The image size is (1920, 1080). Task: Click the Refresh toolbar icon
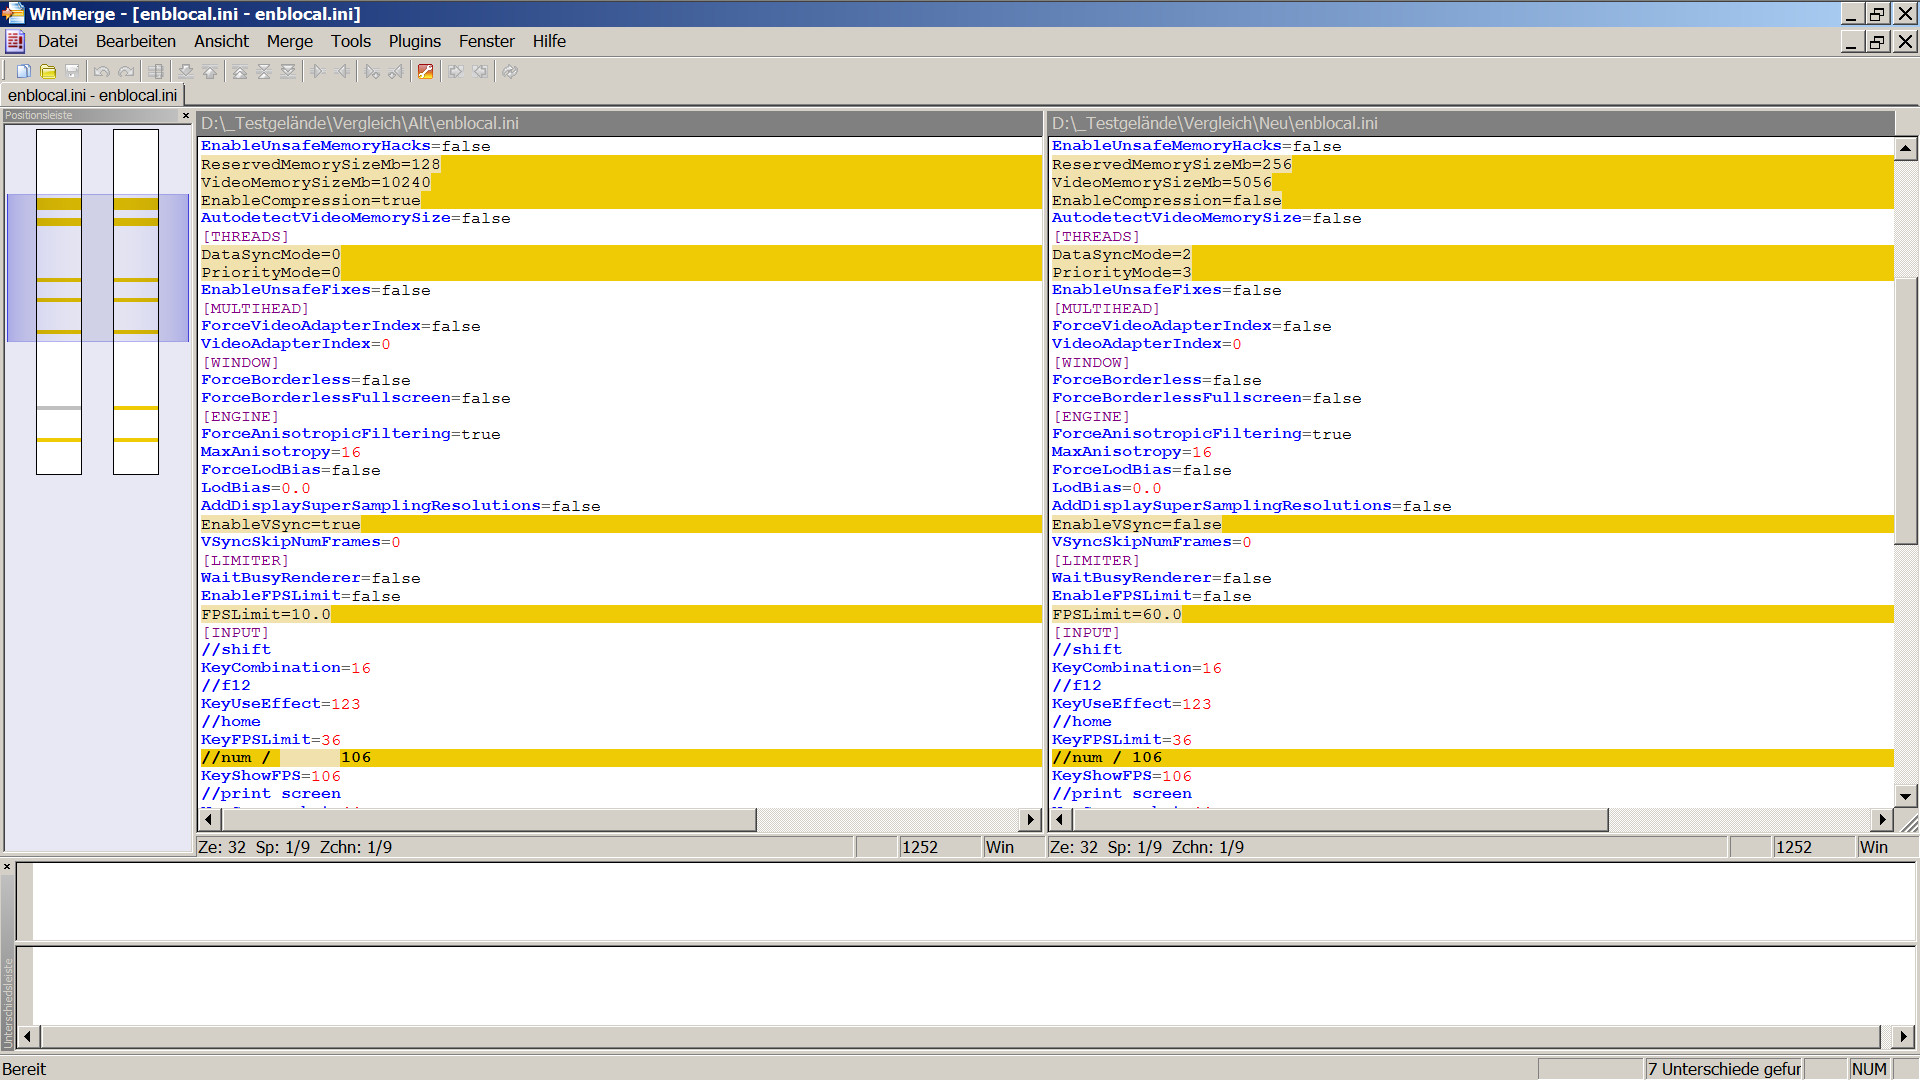pos(510,71)
